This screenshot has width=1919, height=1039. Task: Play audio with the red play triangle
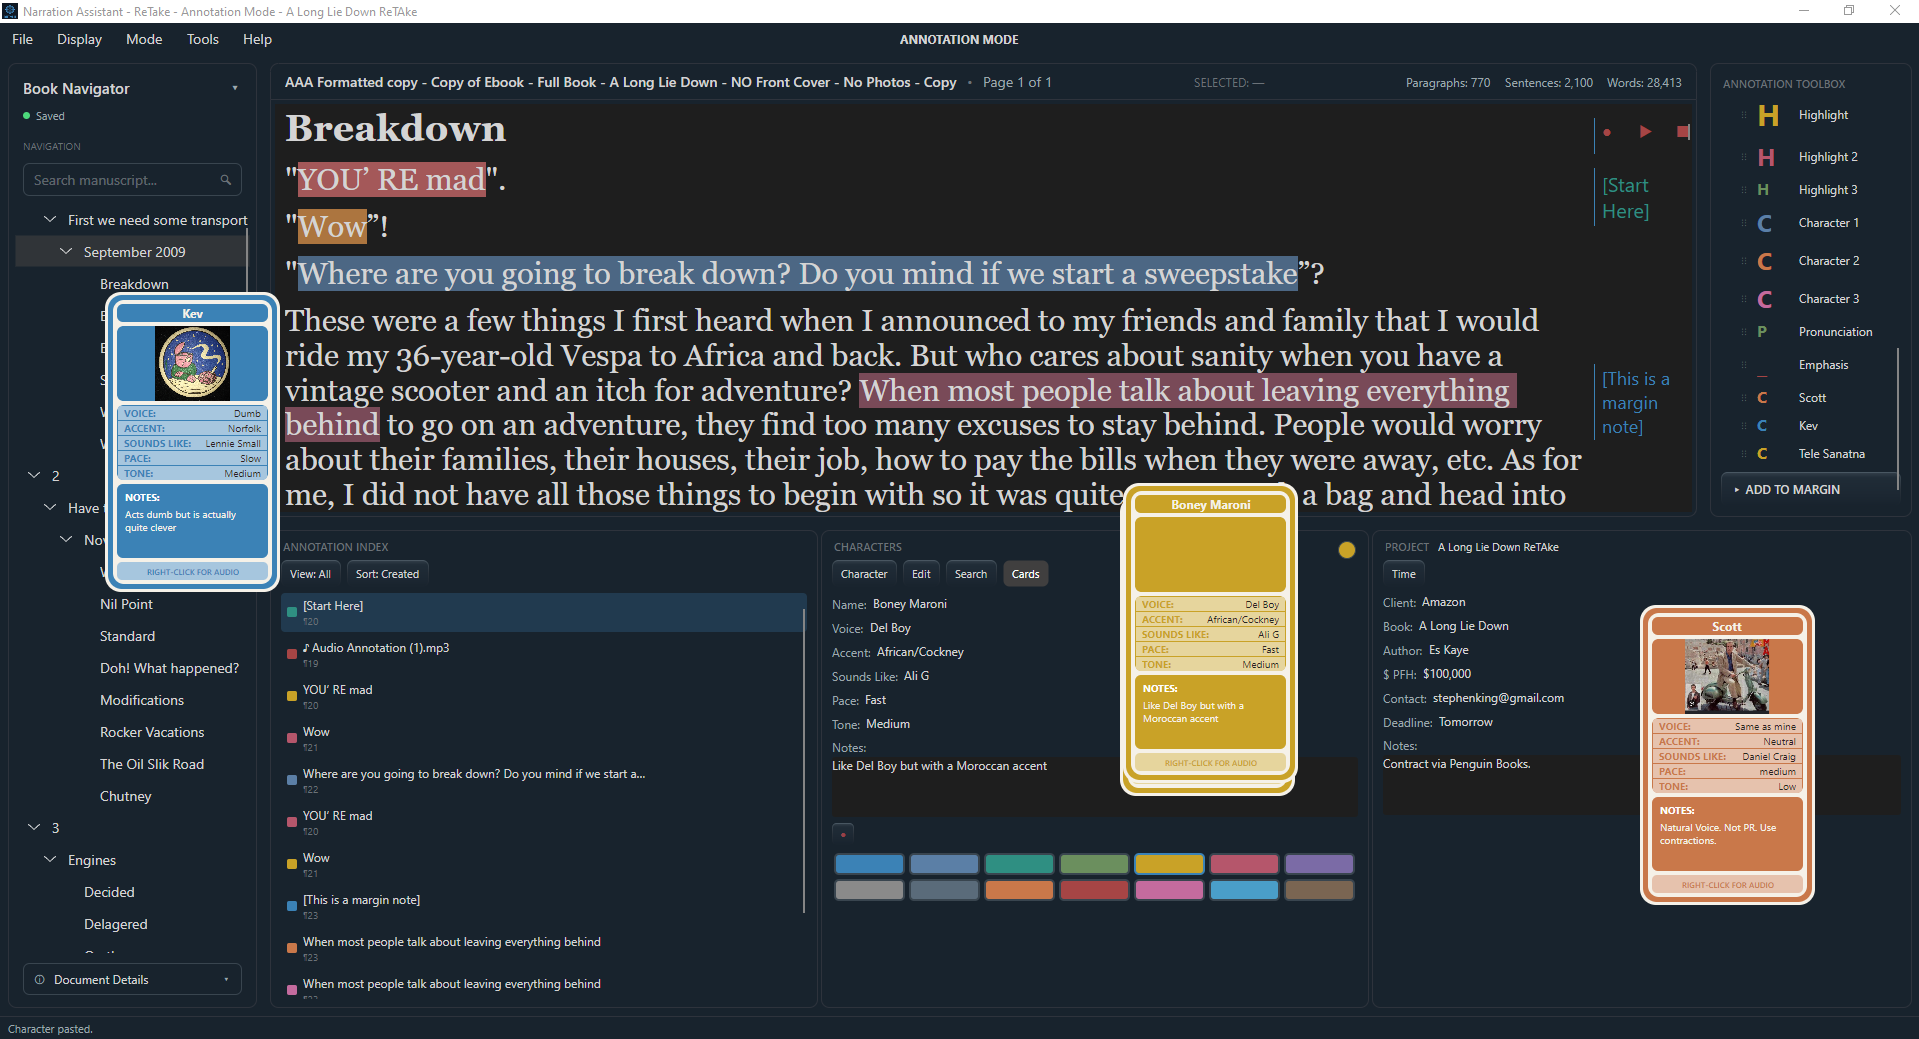tap(1645, 131)
